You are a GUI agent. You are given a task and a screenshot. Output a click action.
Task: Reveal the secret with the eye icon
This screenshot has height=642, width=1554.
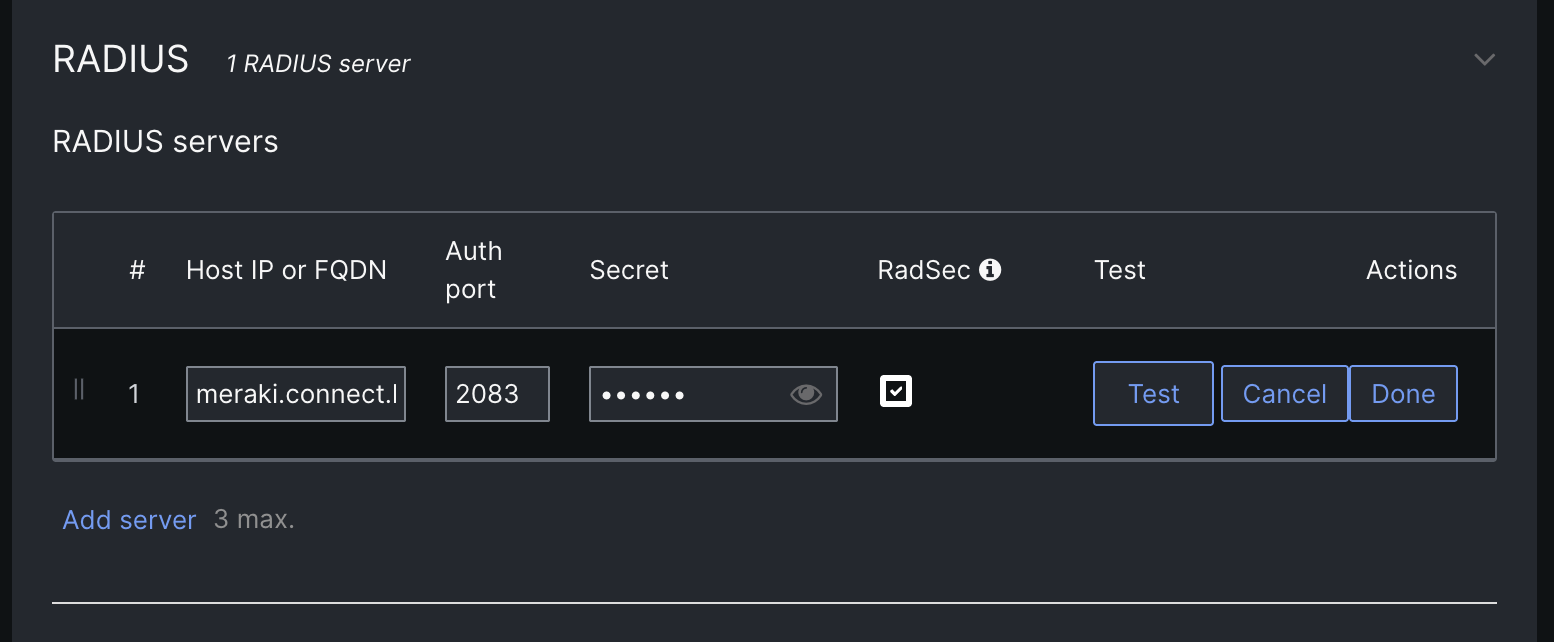pyautogui.click(x=806, y=394)
